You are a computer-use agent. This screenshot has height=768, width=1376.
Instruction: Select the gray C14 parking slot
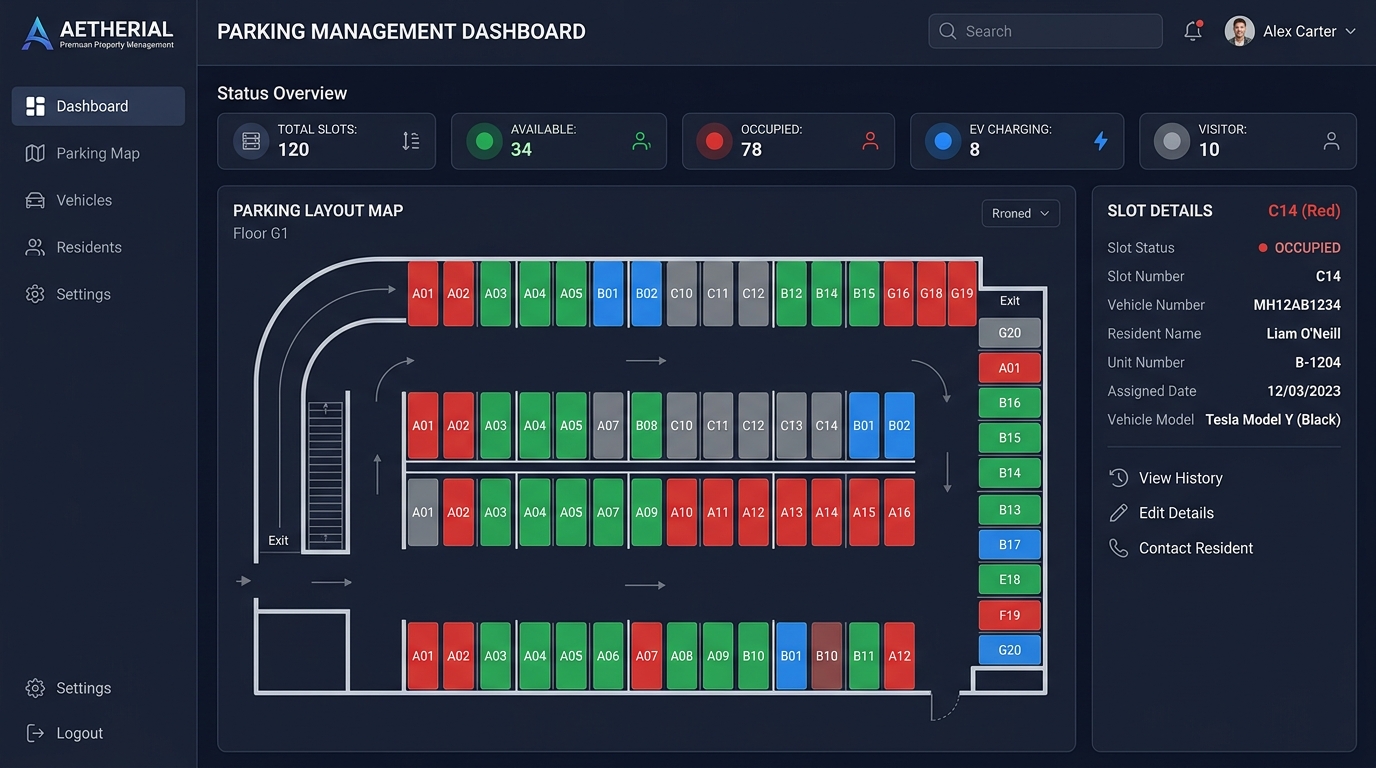[827, 425]
